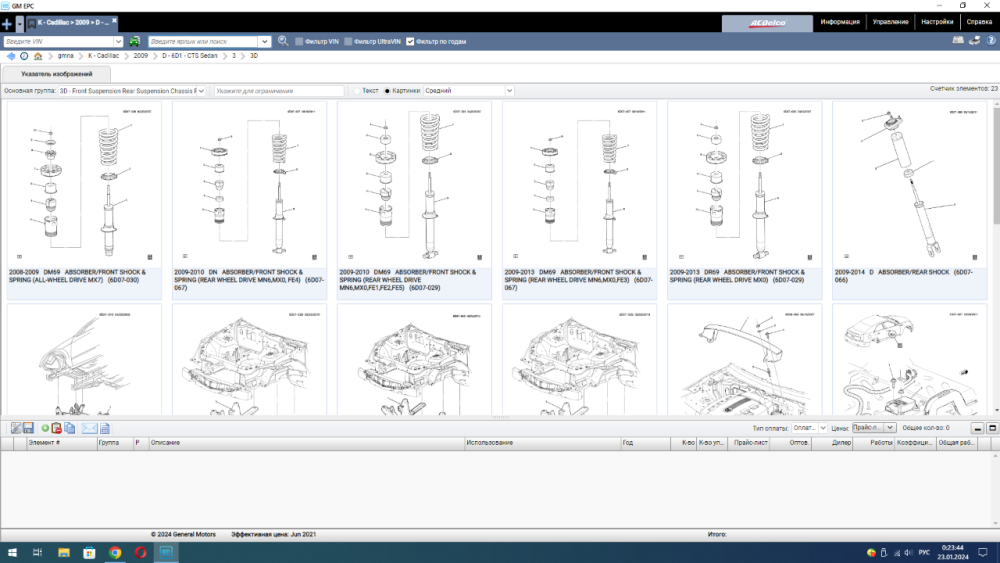
Task: Maximize the parts list panel
Action: (992, 428)
